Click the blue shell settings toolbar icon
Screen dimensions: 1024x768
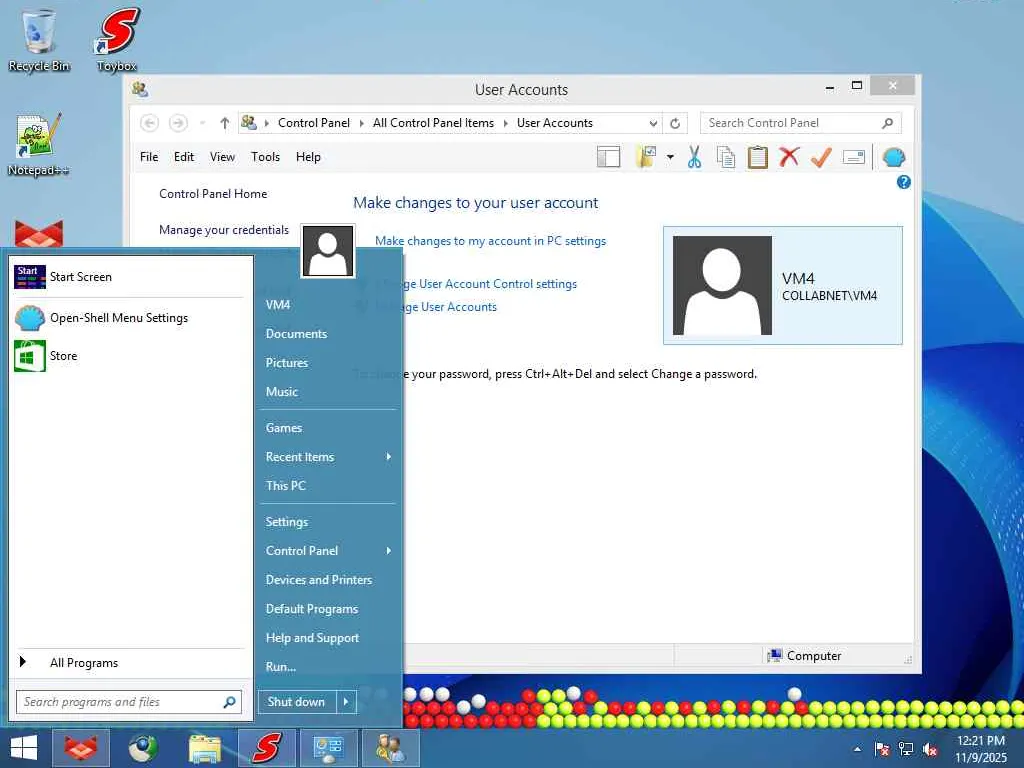coord(893,157)
